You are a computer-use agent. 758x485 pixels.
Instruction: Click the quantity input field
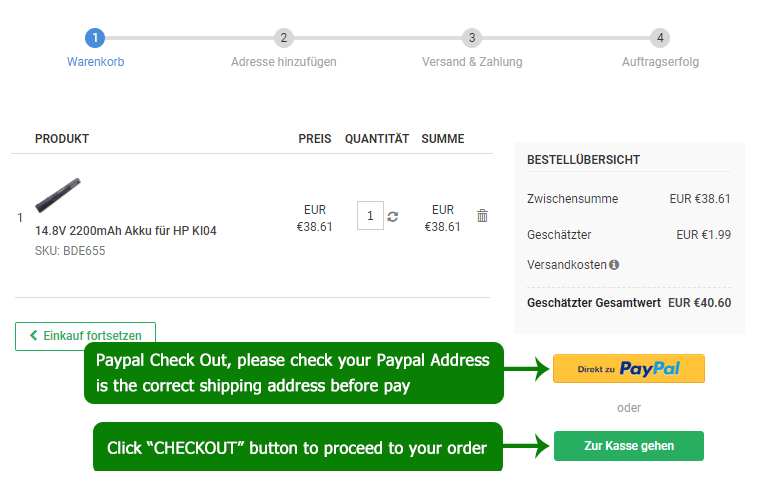tap(370, 216)
